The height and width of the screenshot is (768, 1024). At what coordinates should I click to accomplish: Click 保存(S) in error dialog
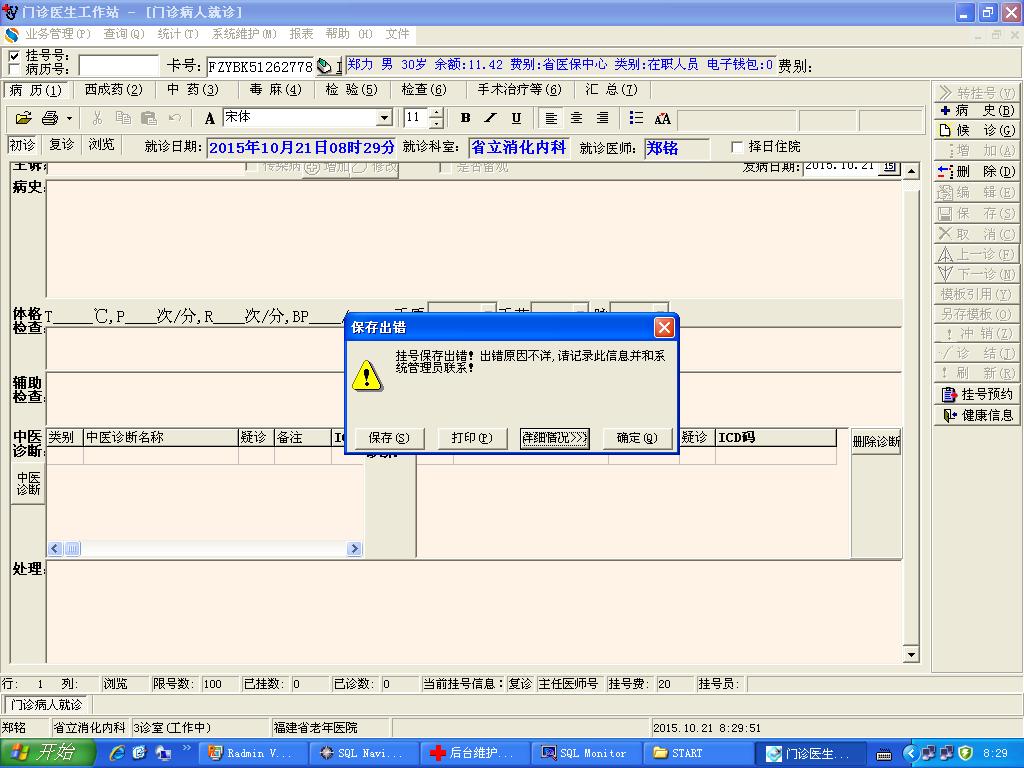click(389, 438)
